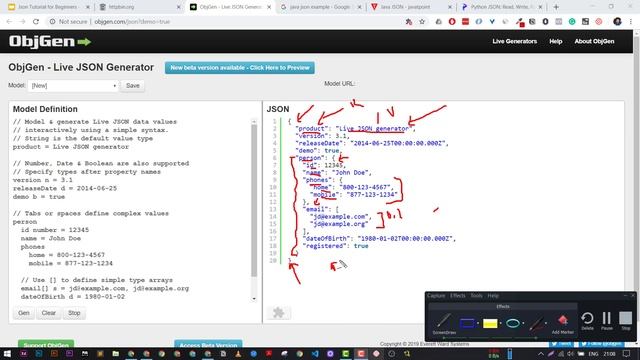Click the new beta version preview banner
The image size is (640, 360).
point(240,68)
